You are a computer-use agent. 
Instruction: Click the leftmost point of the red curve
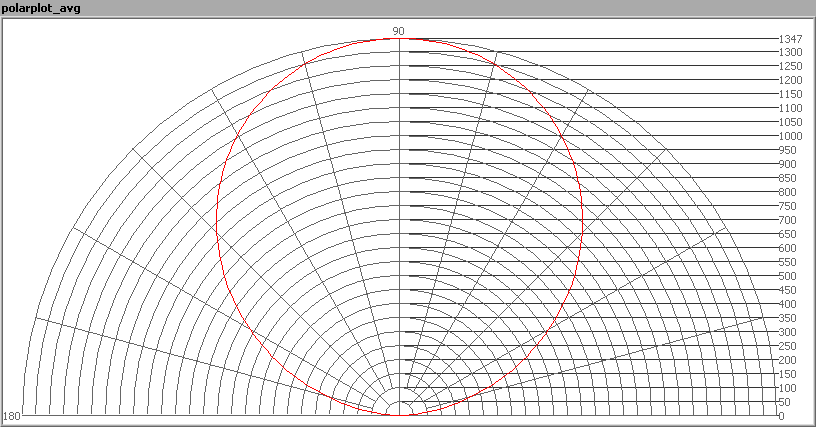click(217, 227)
